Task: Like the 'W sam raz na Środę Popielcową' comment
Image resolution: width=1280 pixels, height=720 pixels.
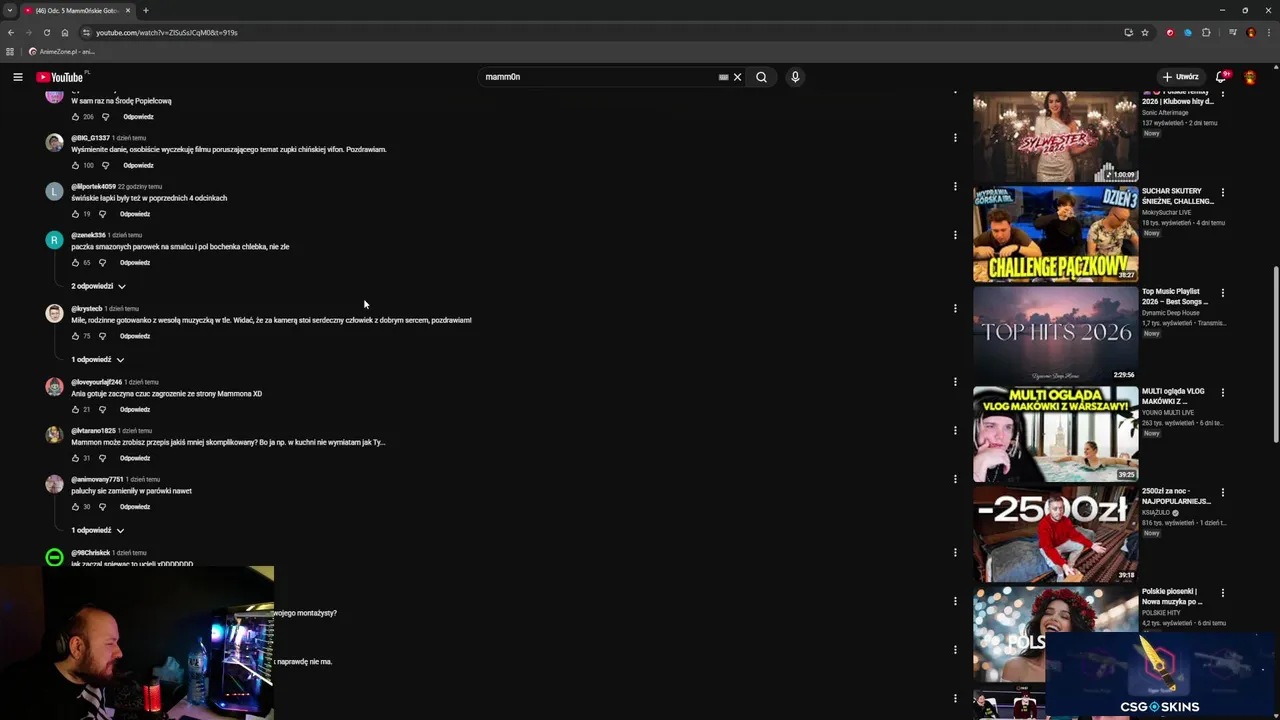Action: point(75,117)
